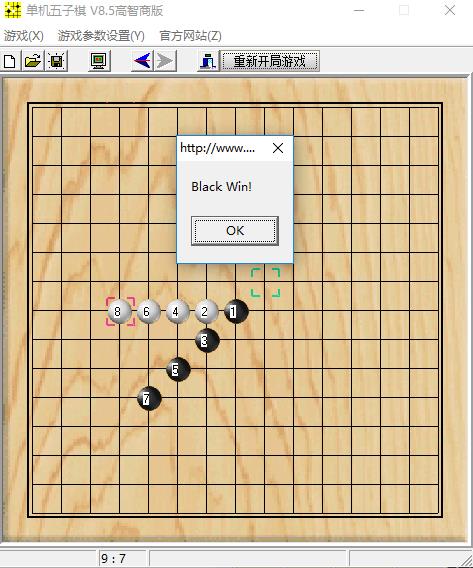
Task: Open the 官方网站(Z) menu
Action: (x=191, y=36)
